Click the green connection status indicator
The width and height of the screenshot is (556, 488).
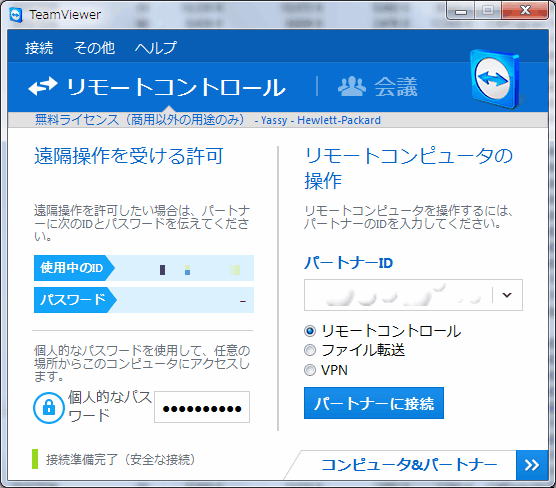click(x=35, y=459)
